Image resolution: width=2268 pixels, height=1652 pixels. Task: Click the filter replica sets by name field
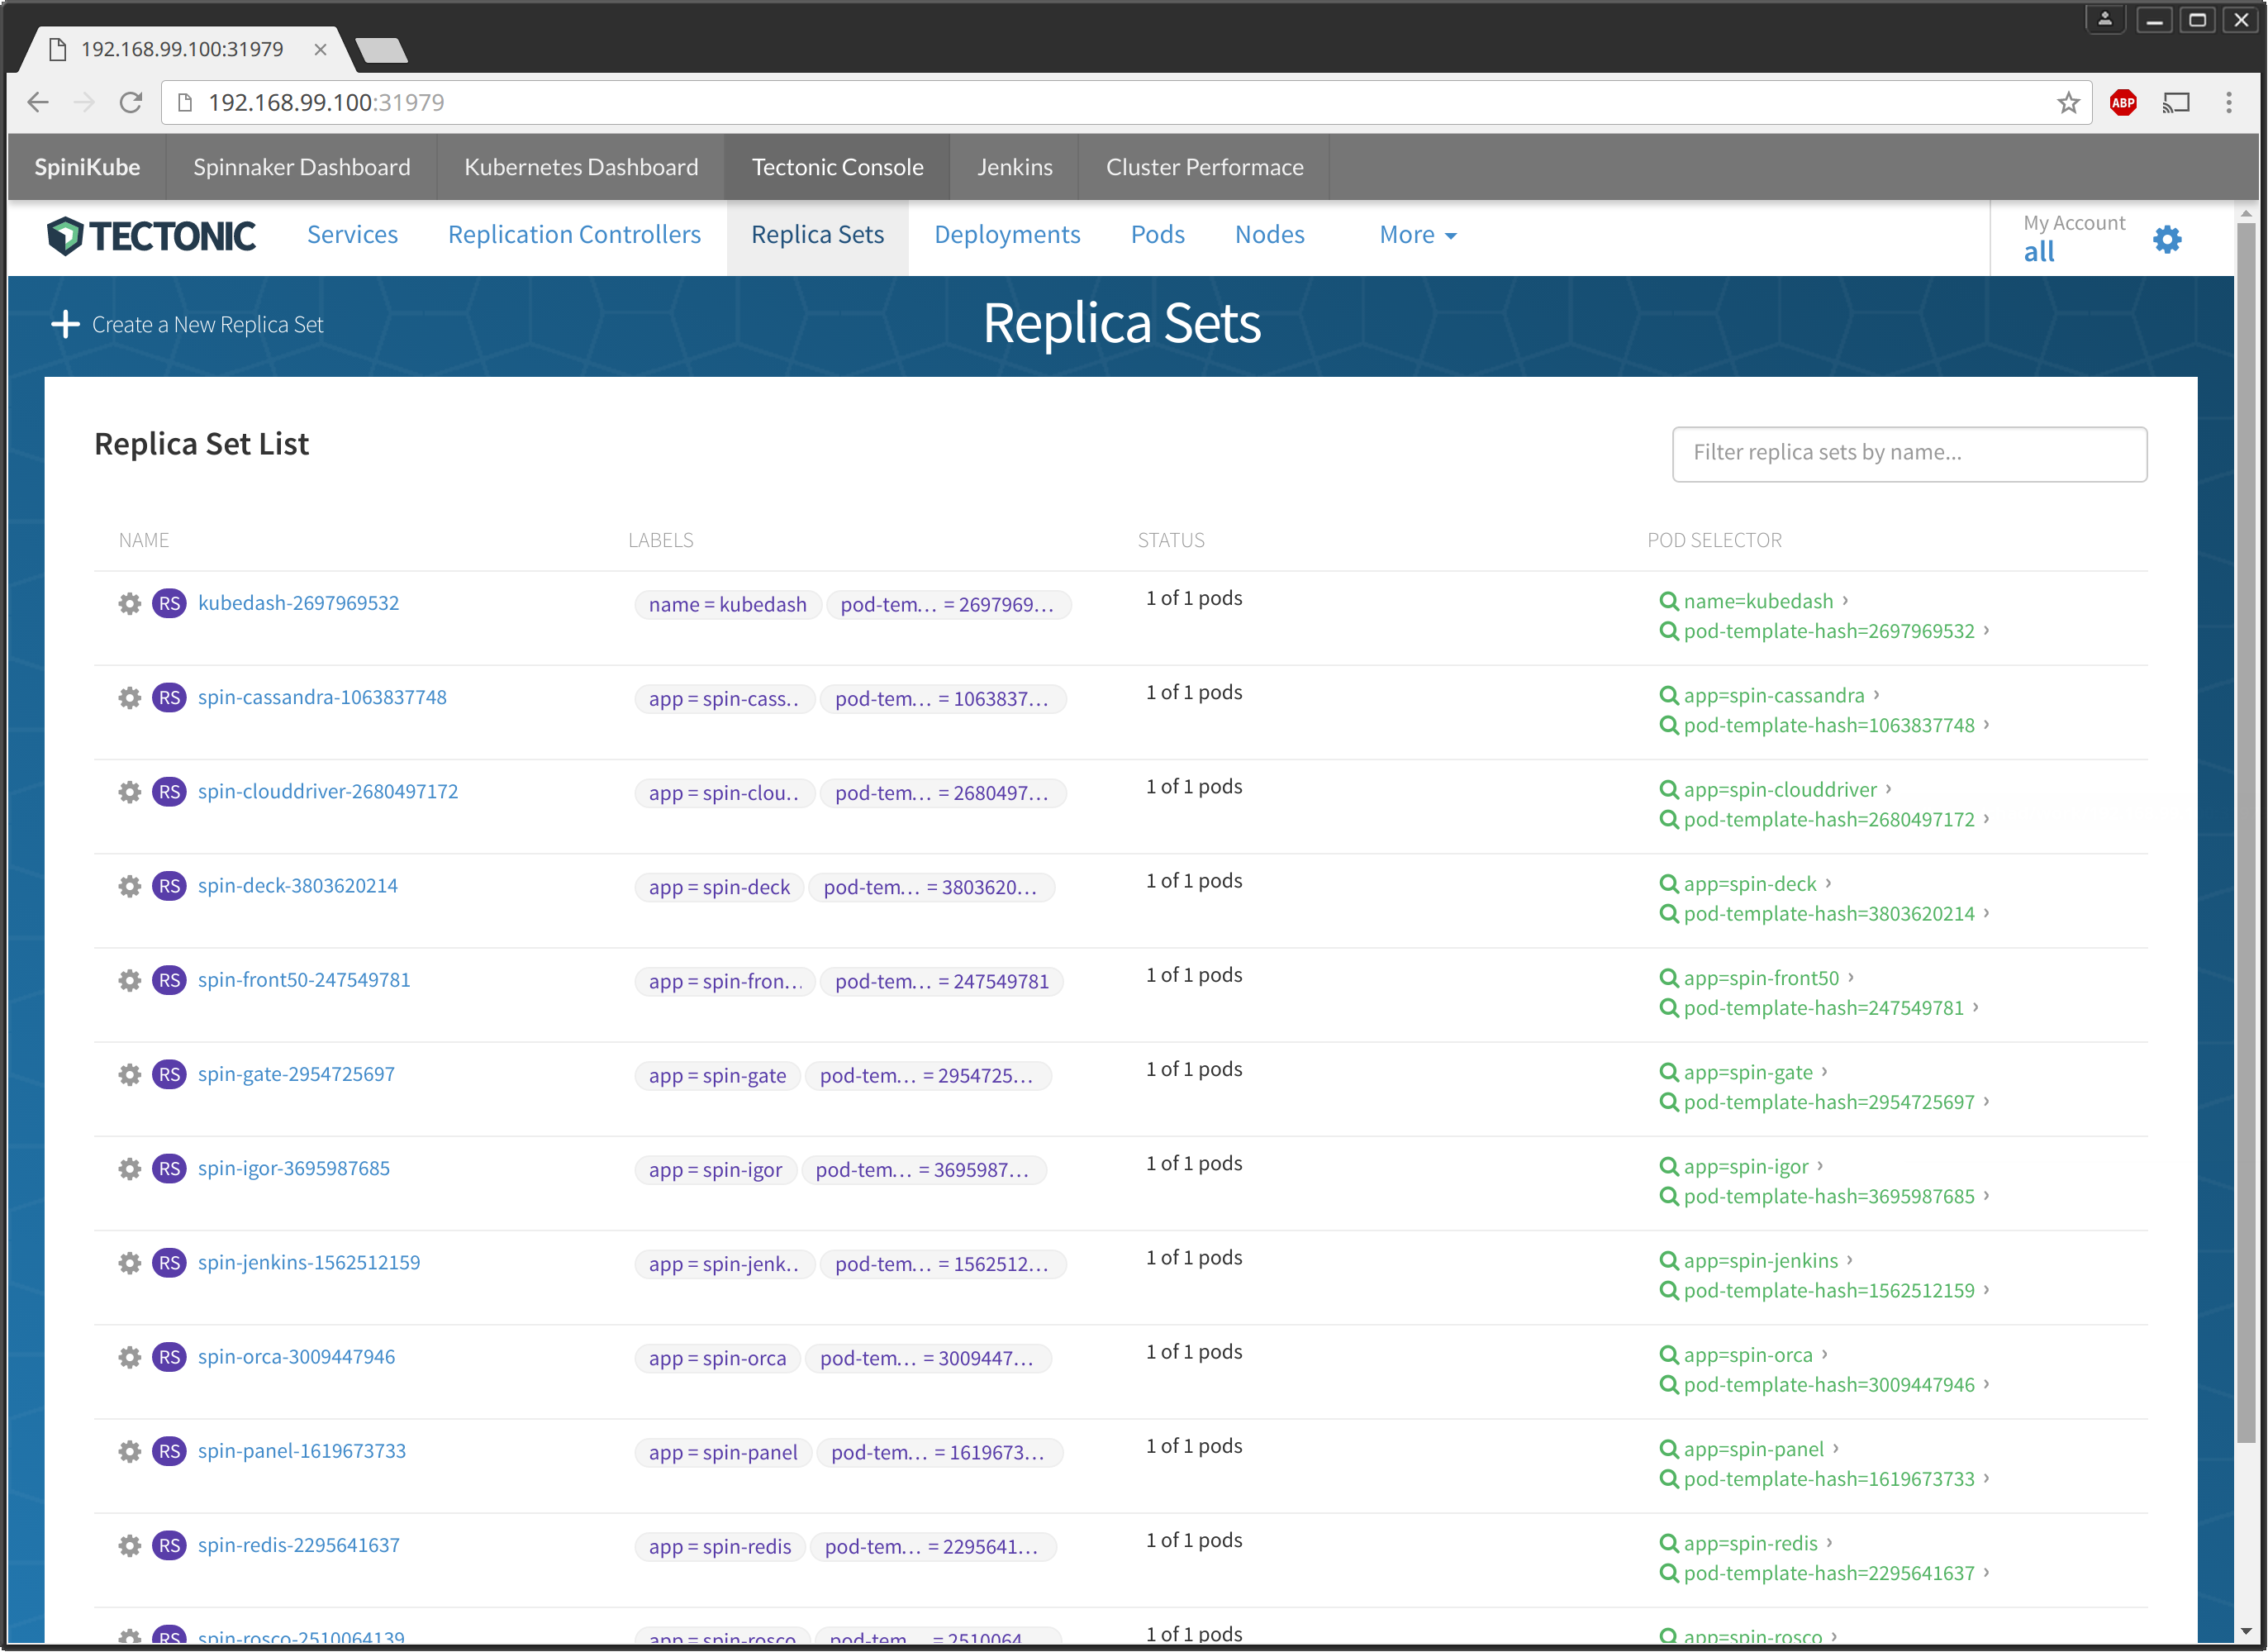tap(1908, 453)
